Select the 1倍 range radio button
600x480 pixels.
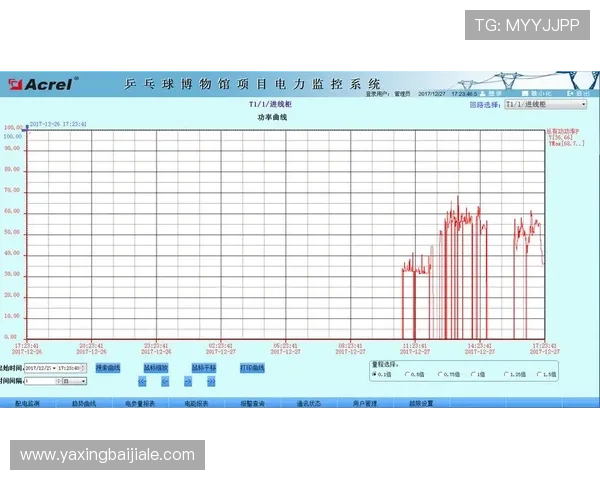474,374
